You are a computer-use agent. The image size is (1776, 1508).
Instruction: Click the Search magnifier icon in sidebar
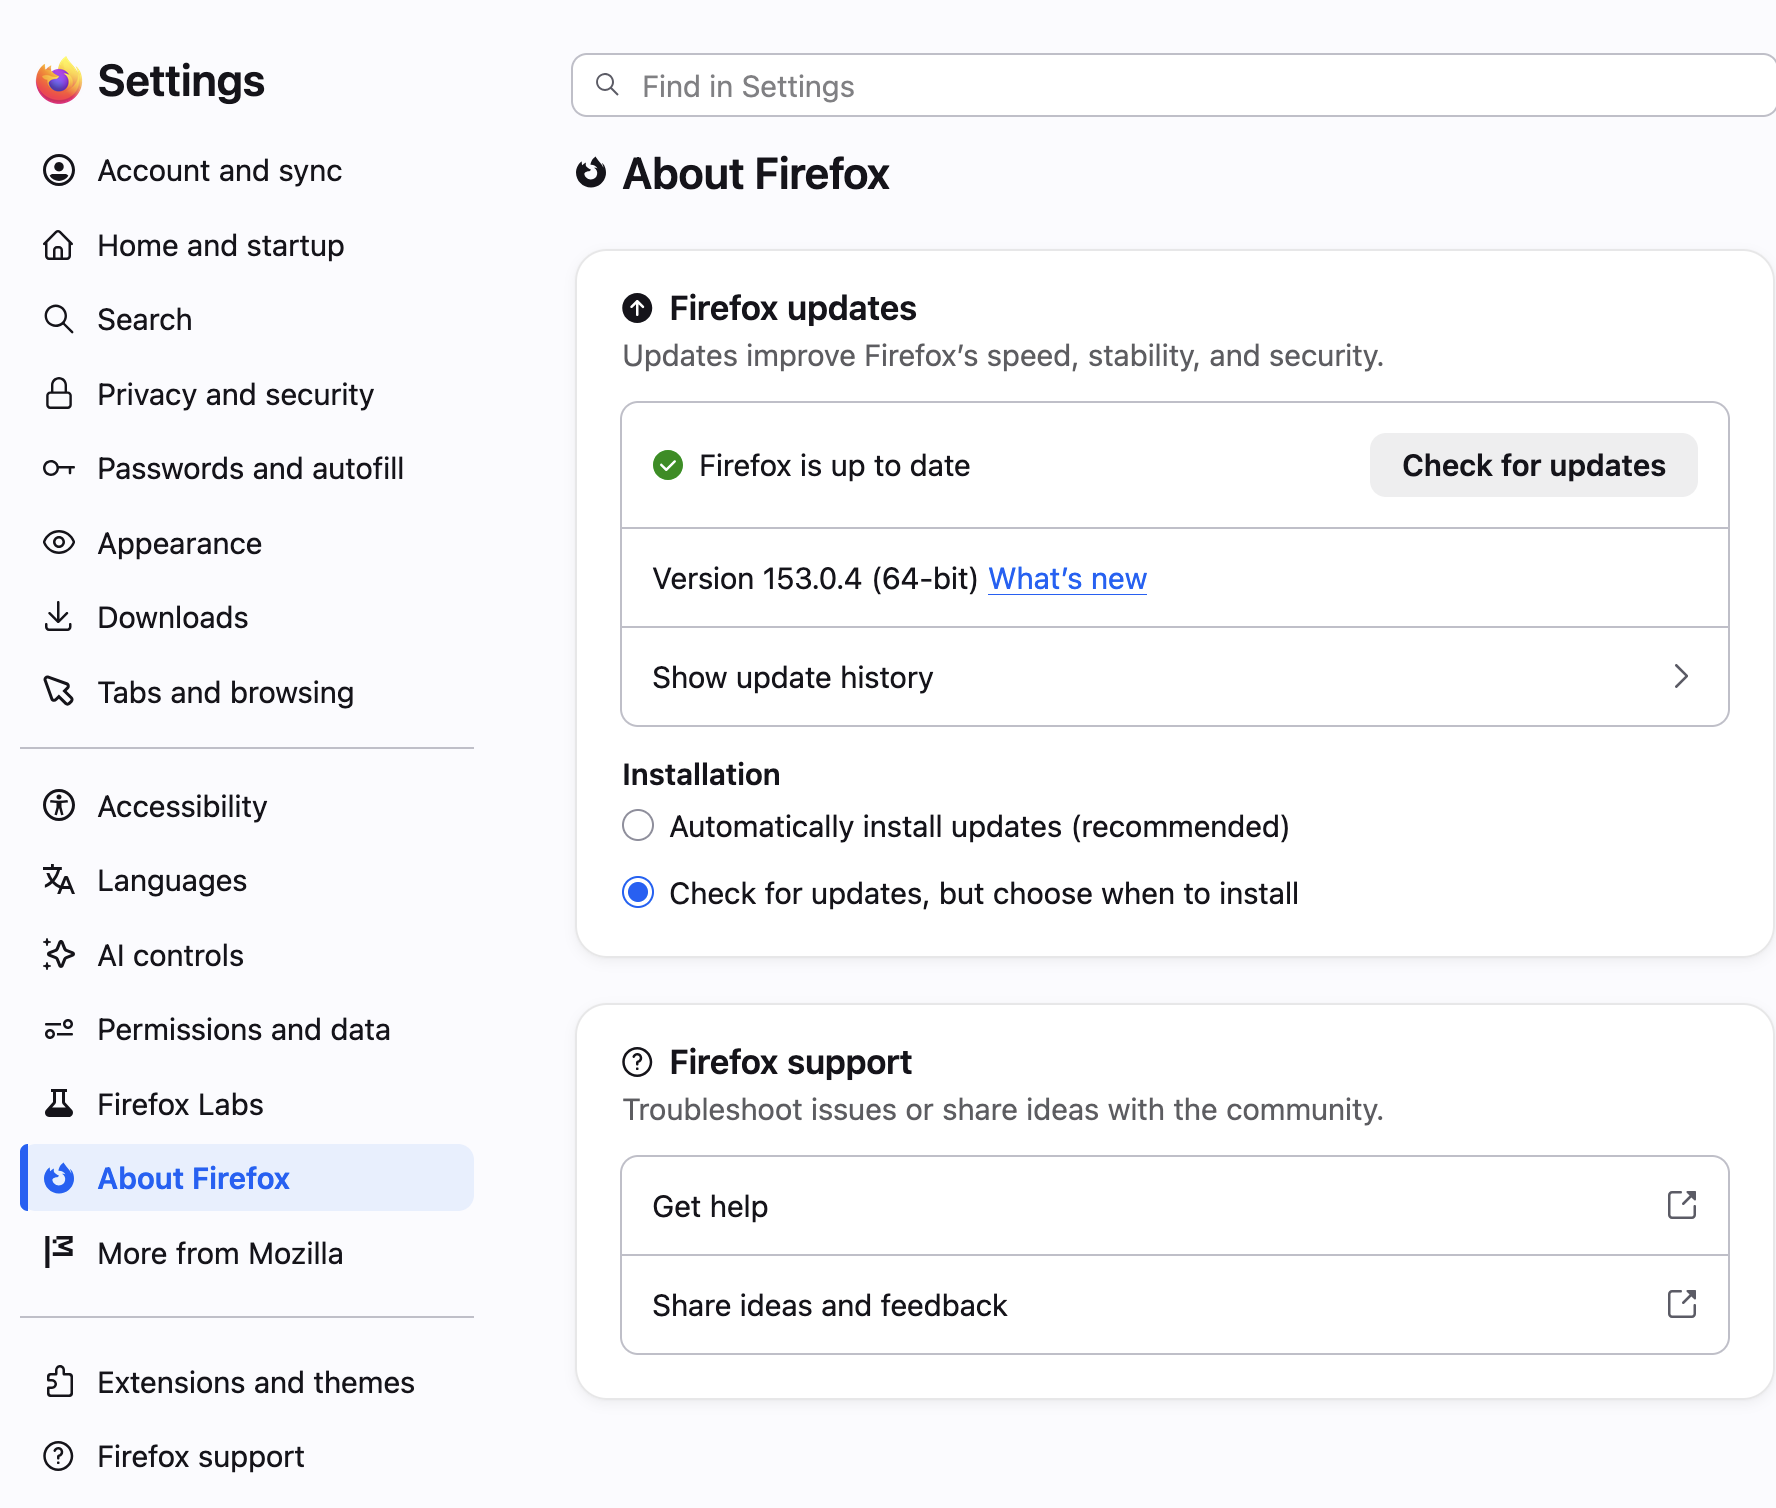(59, 320)
